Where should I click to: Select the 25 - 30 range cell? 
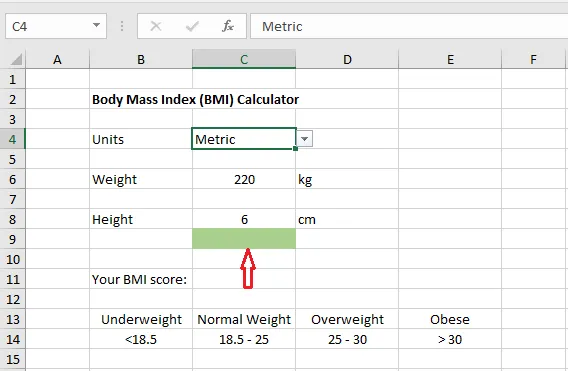click(x=347, y=339)
